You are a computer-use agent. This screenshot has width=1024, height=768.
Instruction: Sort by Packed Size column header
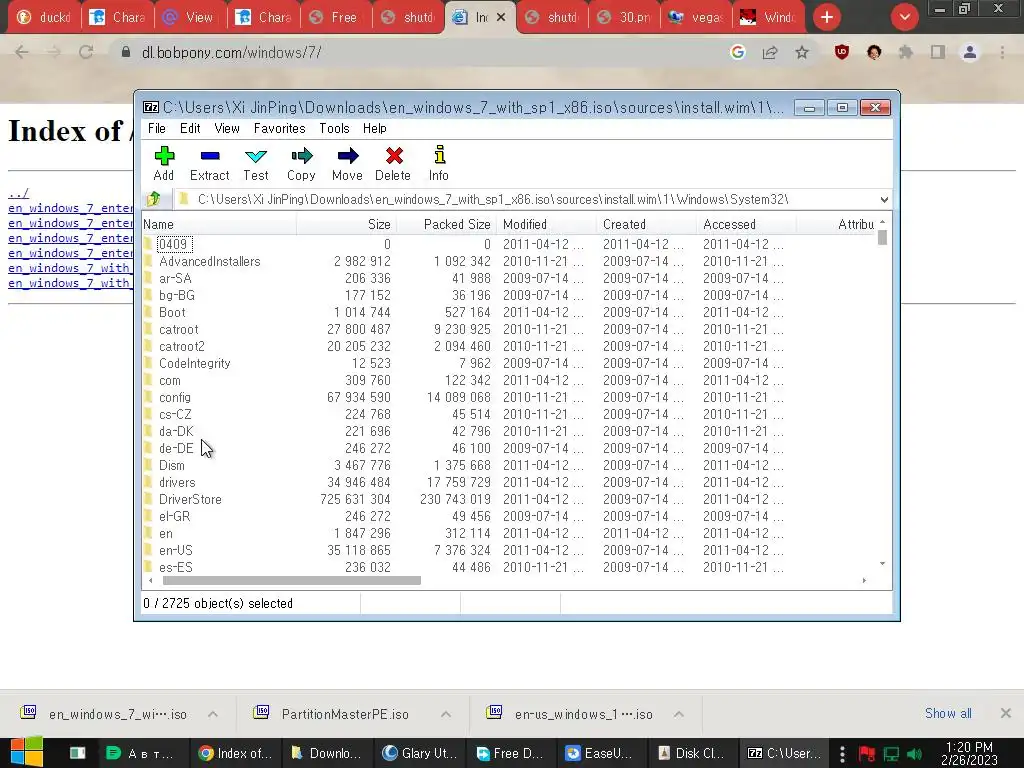point(447,224)
